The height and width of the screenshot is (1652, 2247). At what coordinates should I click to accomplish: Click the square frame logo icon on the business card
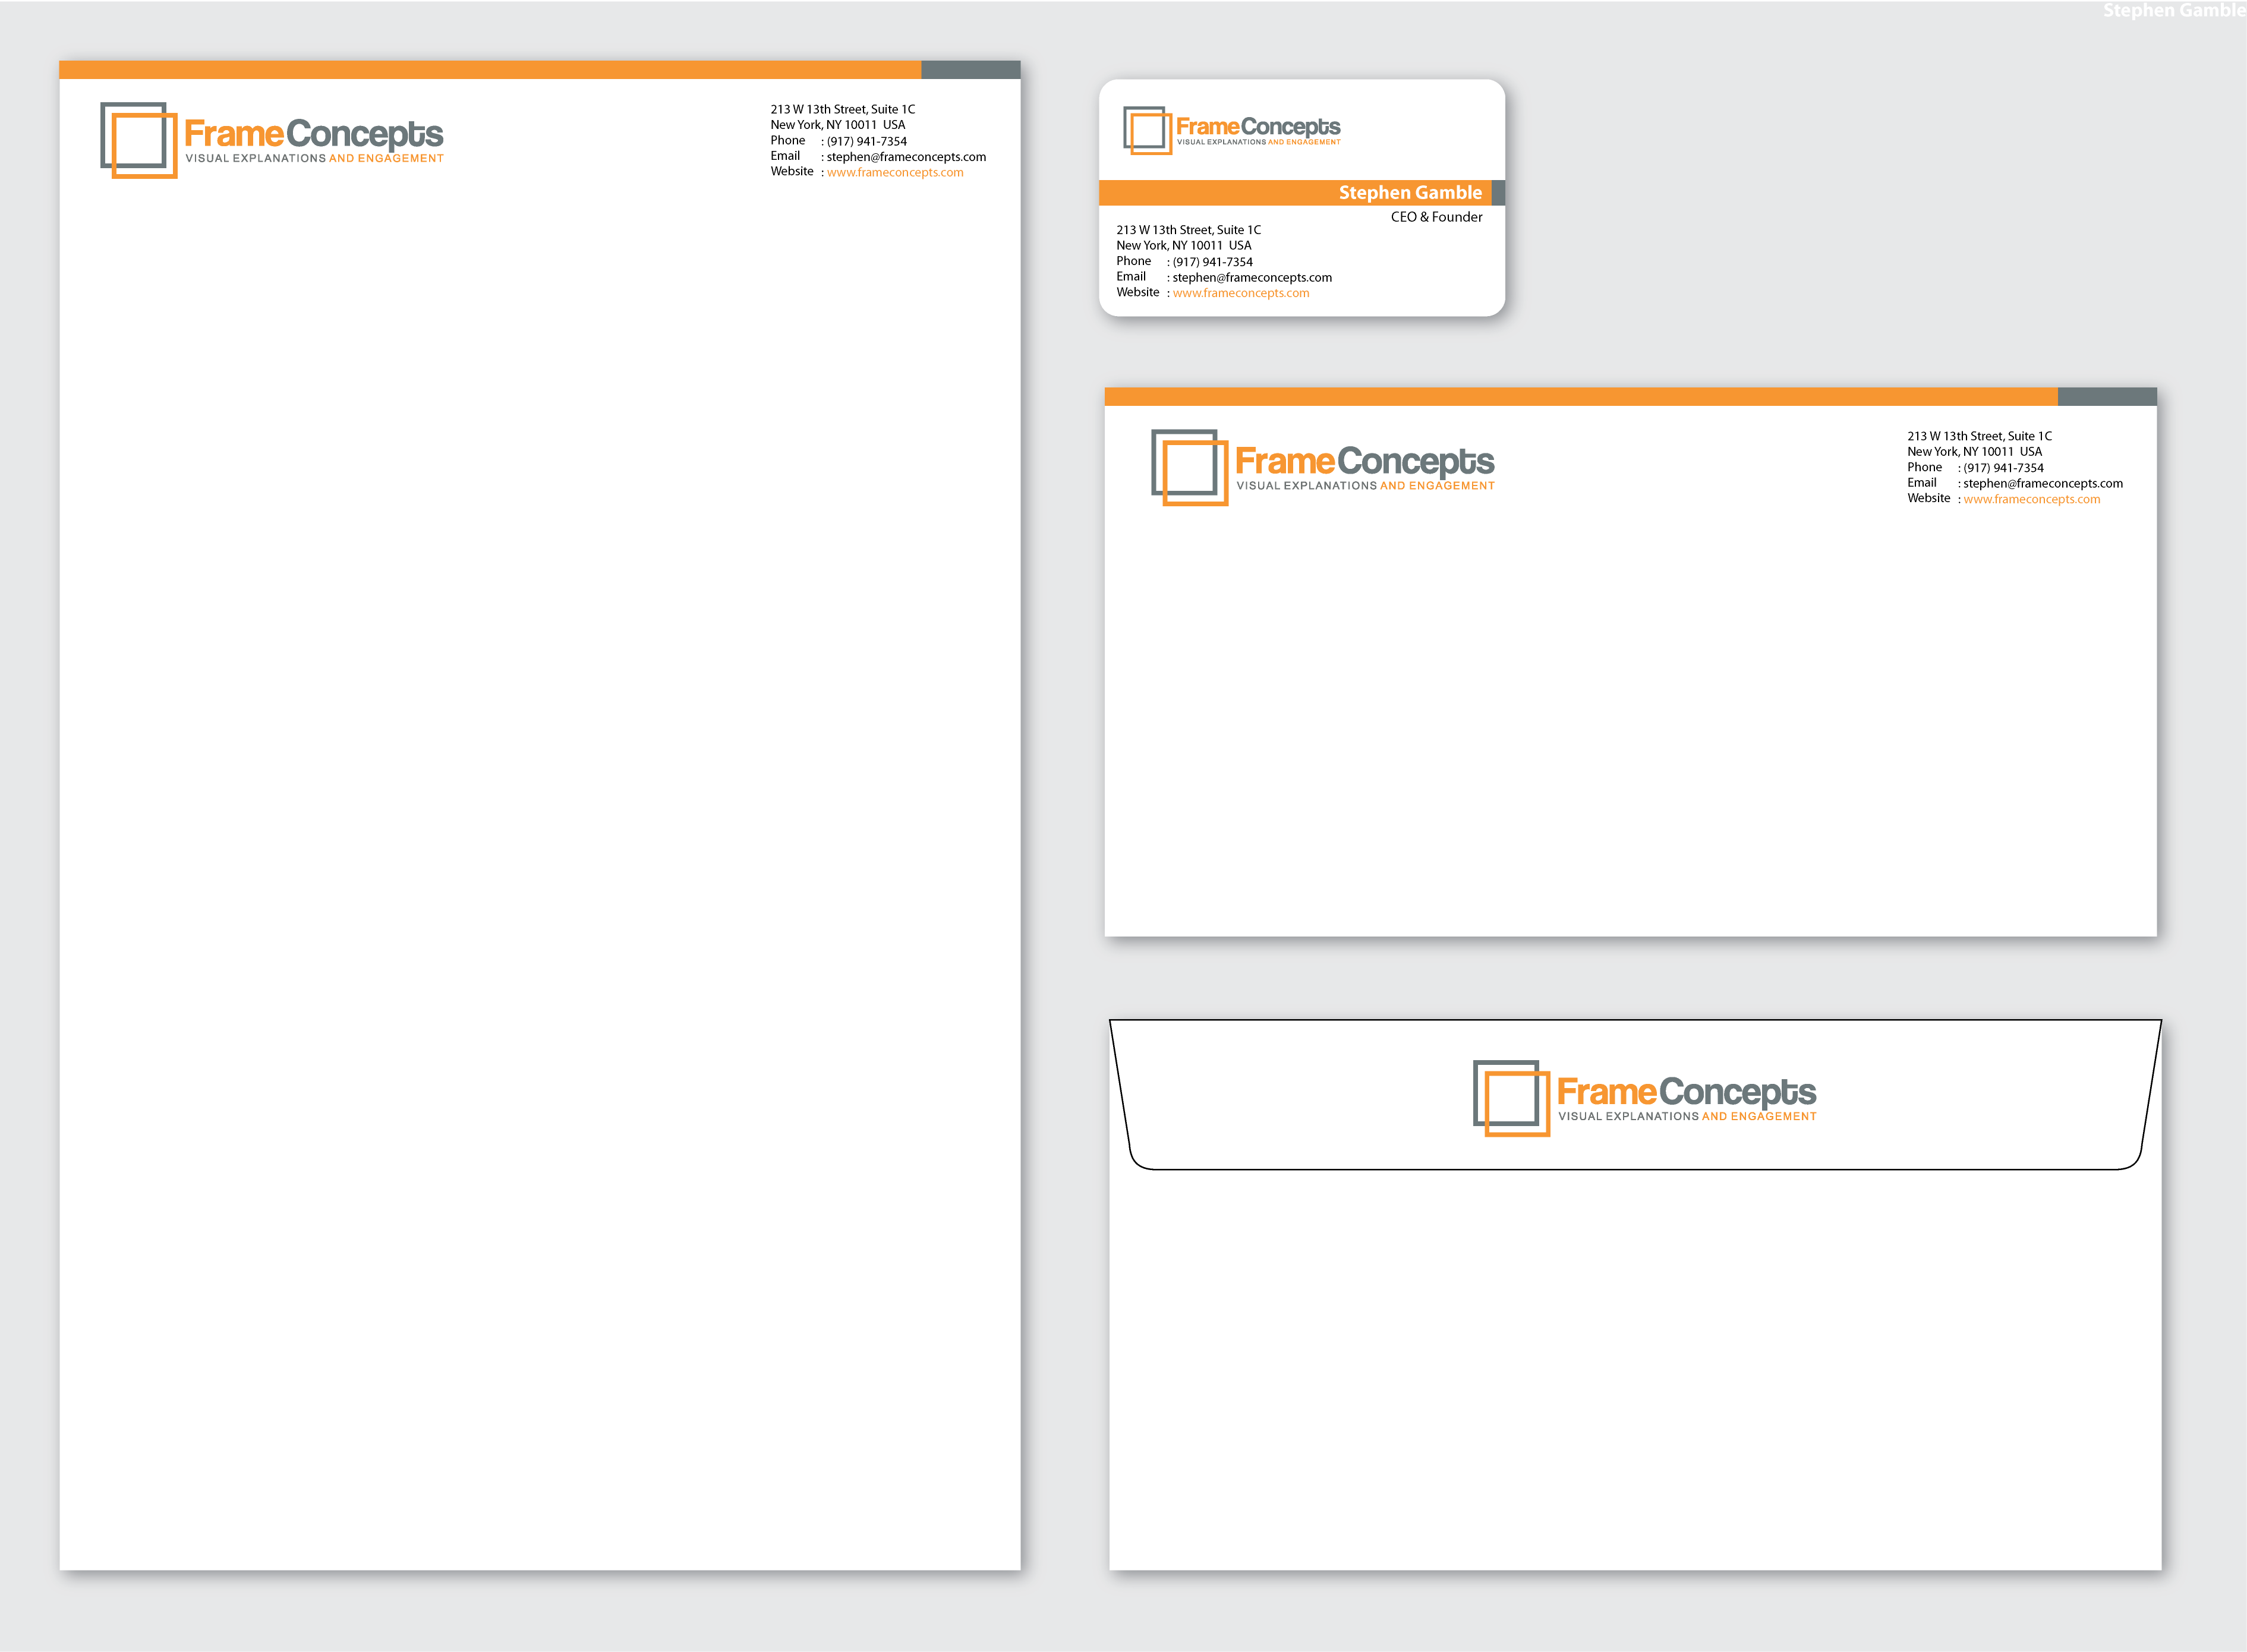point(1147,131)
